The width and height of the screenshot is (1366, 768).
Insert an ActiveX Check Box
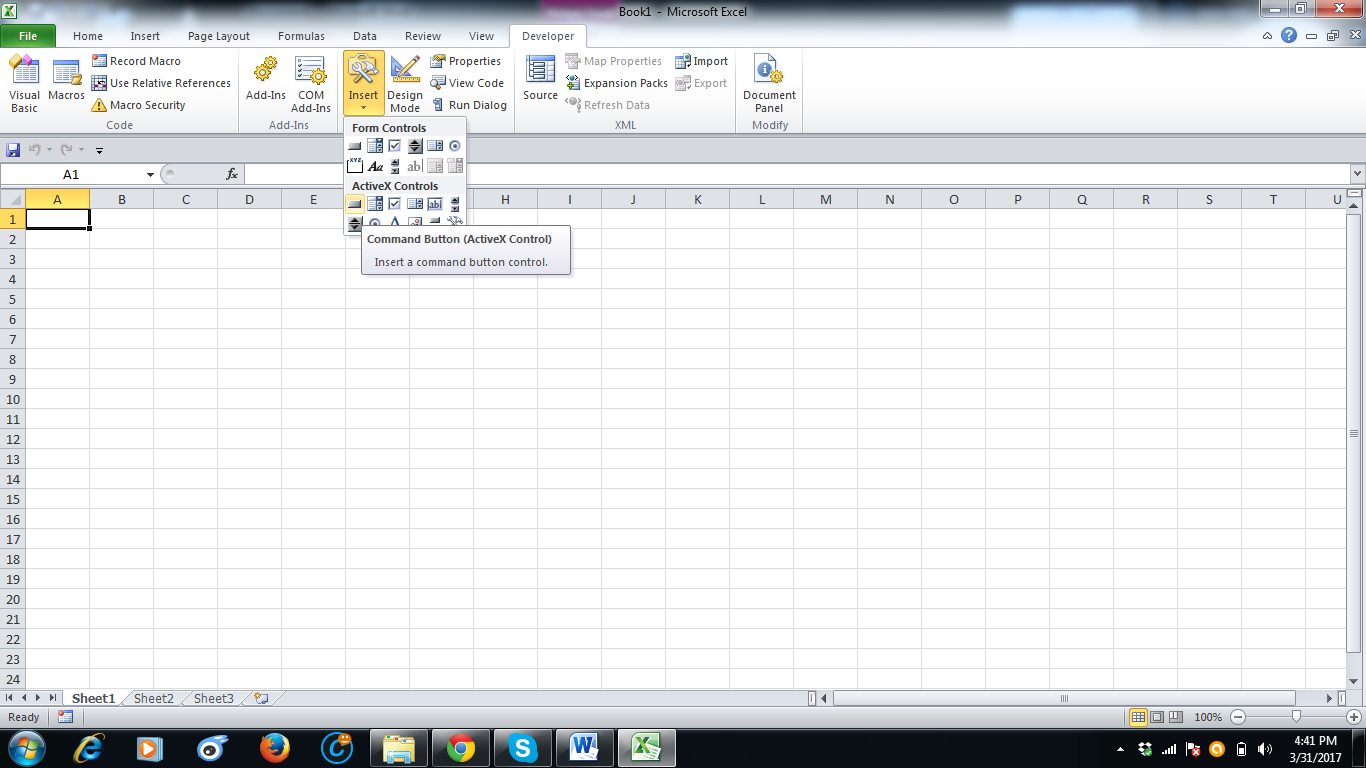[395, 204]
